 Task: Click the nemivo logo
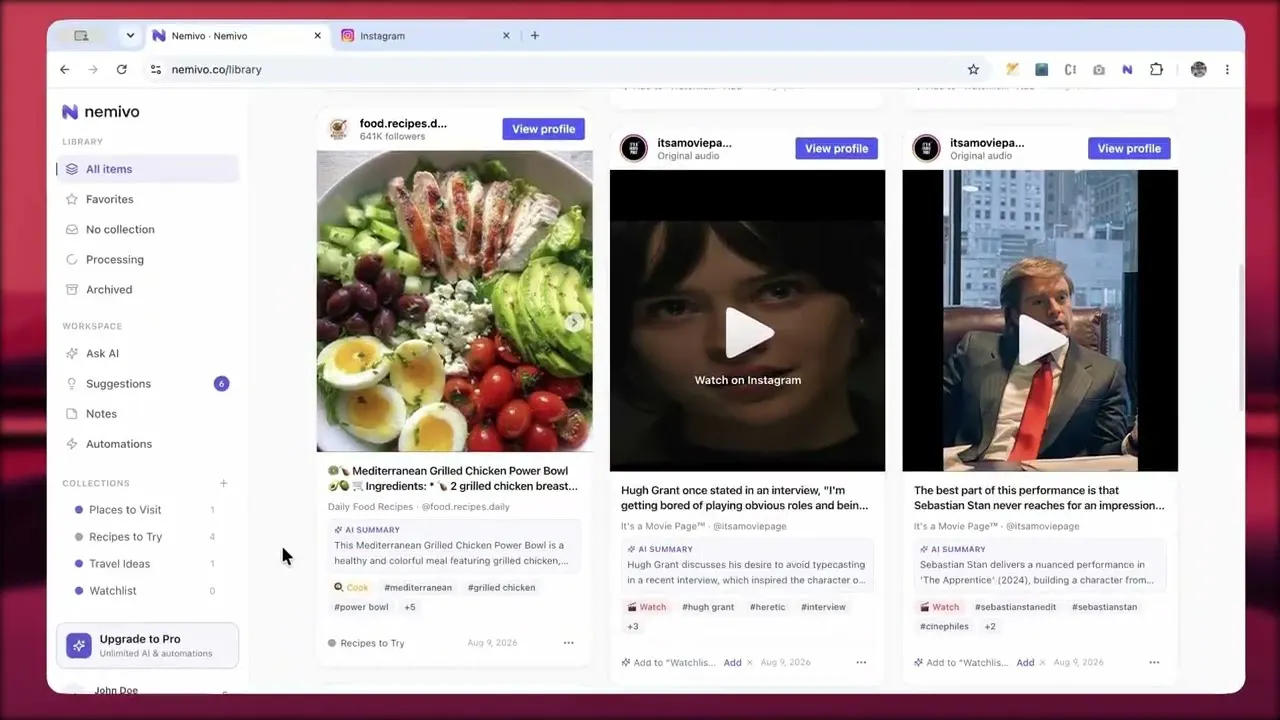click(101, 112)
